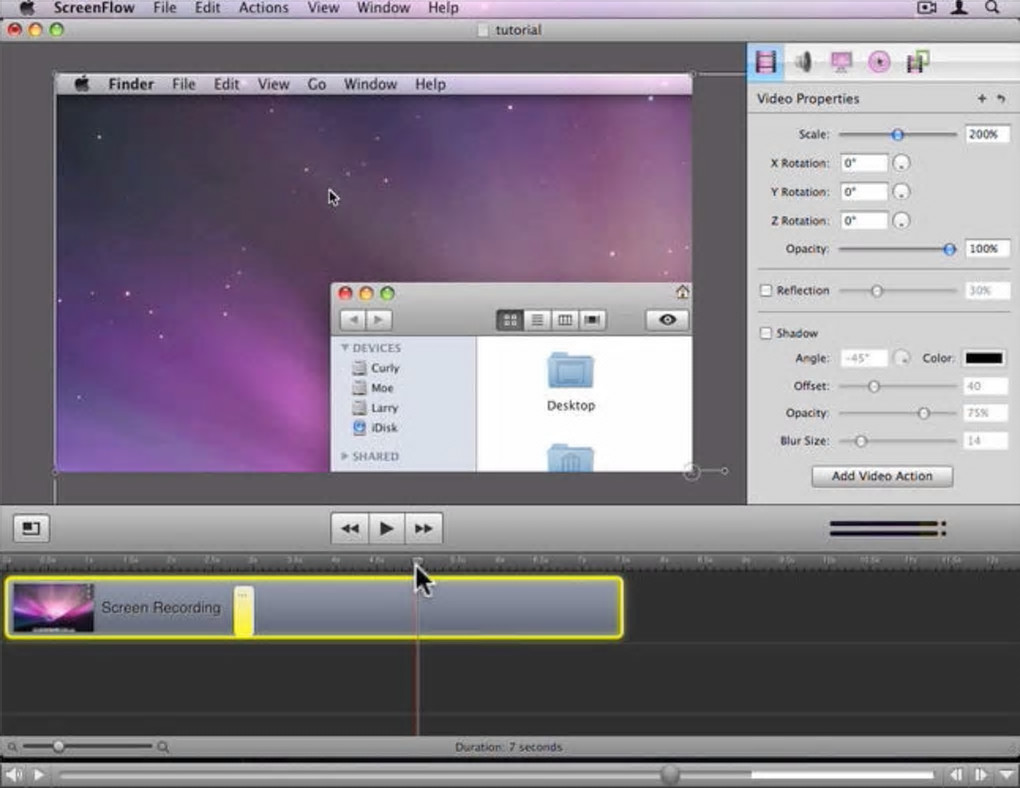Click the user icon in menu bar
The height and width of the screenshot is (788, 1020).
(960, 8)
